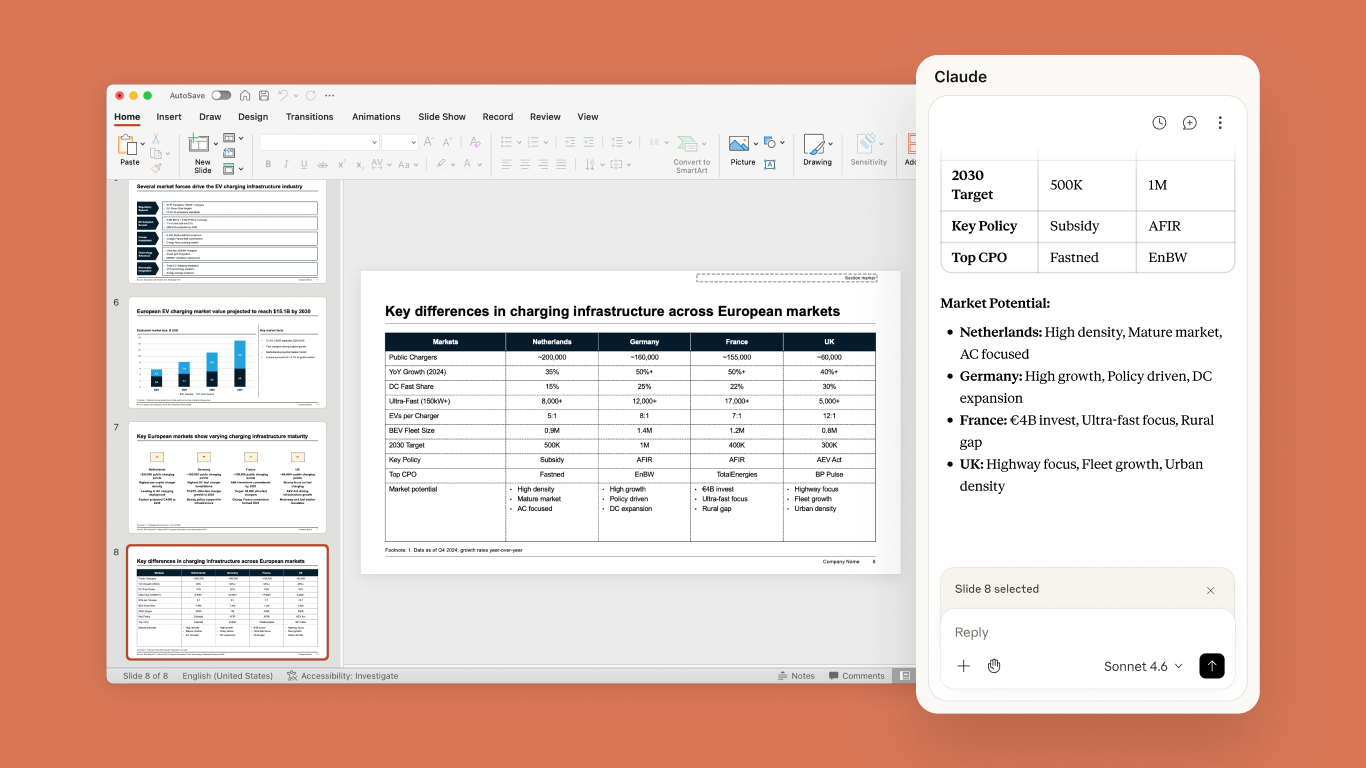Open the Record ribbon tab
1366x768 pixels.
(x=498, y=117)
